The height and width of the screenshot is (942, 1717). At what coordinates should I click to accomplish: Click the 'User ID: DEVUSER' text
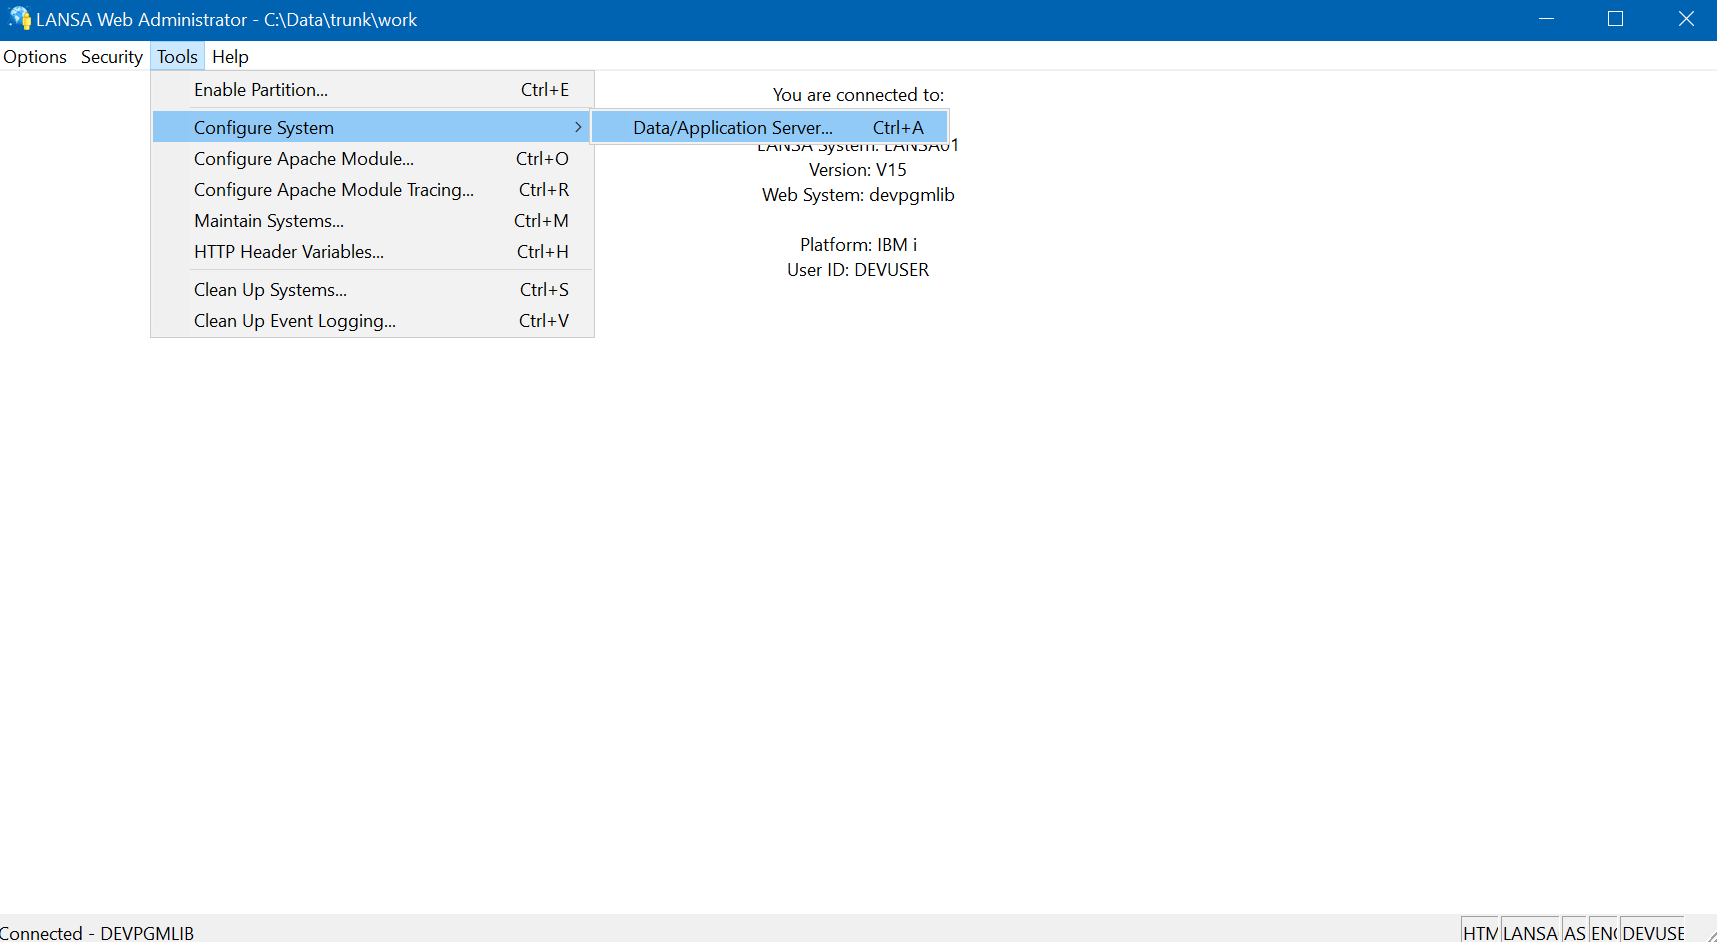click(x=858, y=270)
